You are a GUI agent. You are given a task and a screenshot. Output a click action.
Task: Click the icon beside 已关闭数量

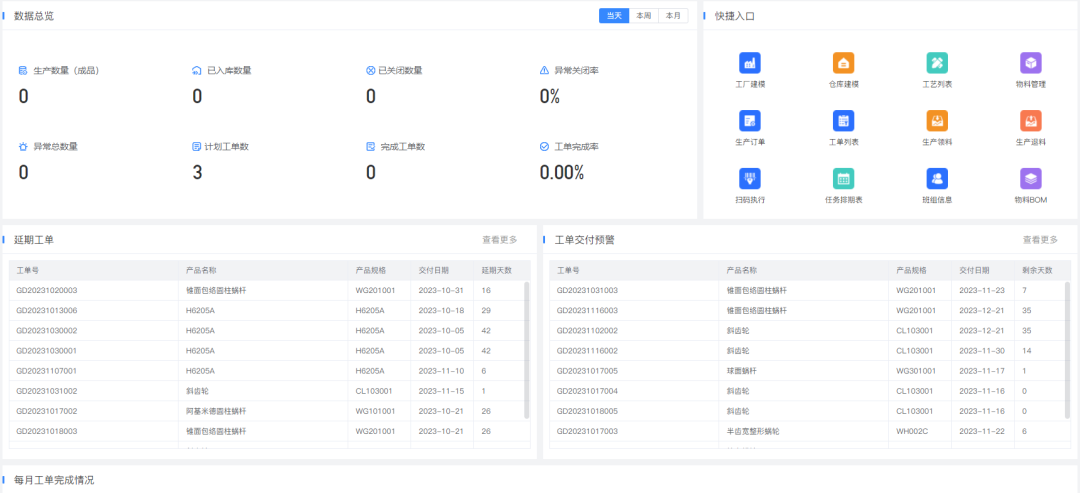(371, 70)
